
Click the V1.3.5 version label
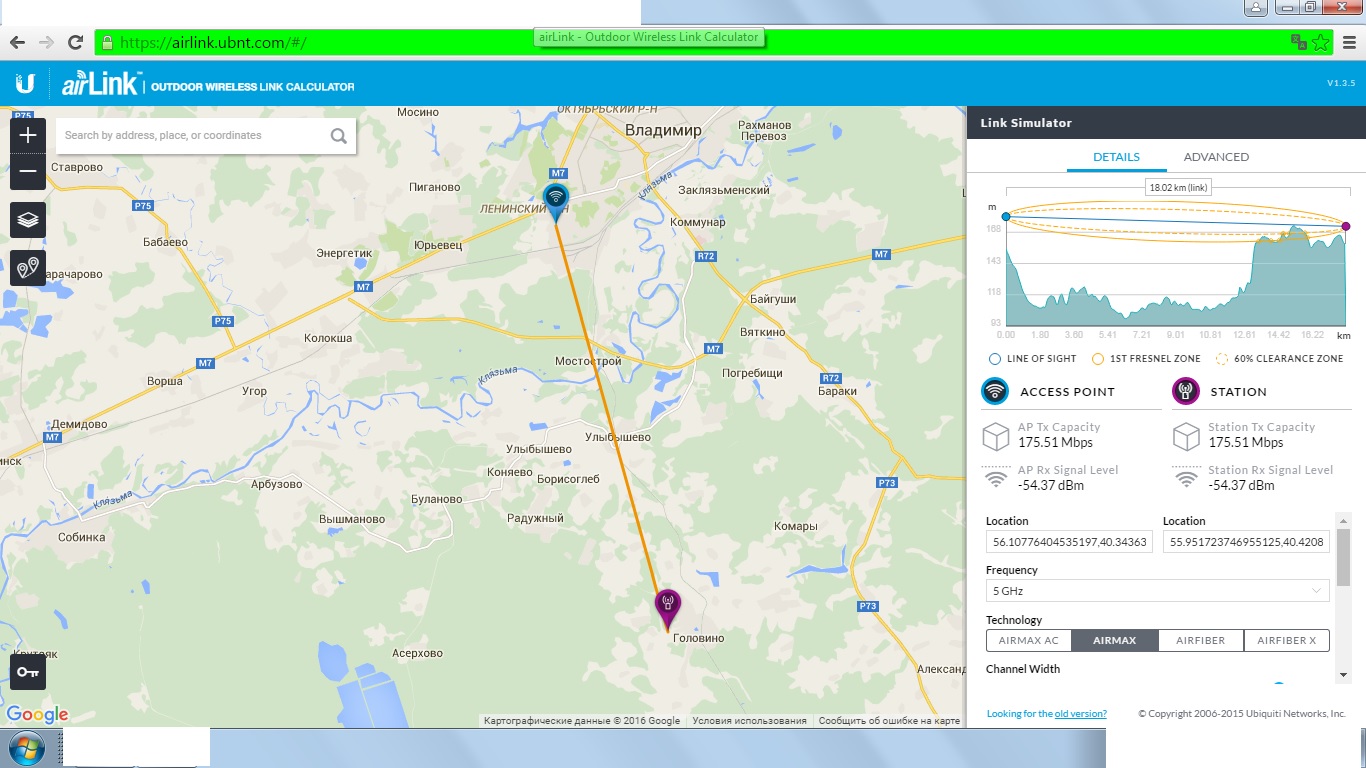click(x=1341, y=83)
